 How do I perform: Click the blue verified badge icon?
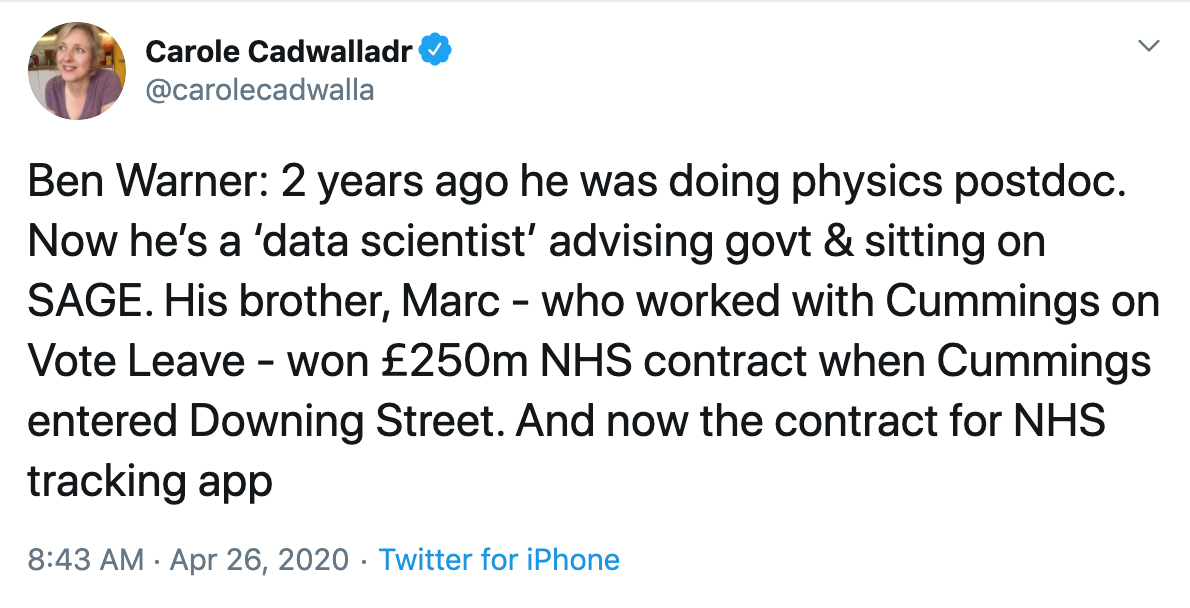click(436, 50)
